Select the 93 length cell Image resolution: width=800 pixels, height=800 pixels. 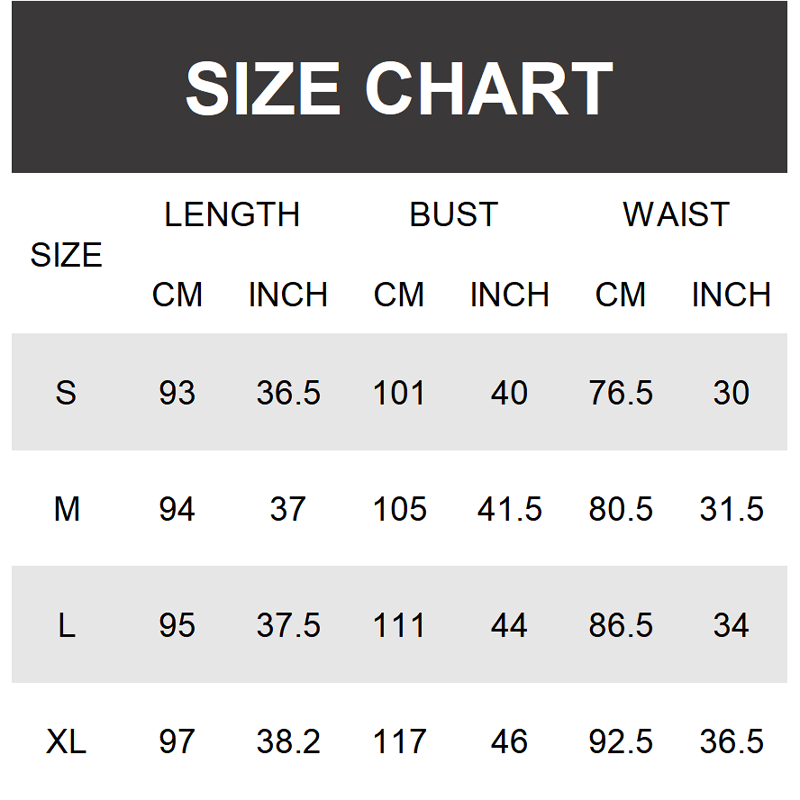[x=177, y=393]
